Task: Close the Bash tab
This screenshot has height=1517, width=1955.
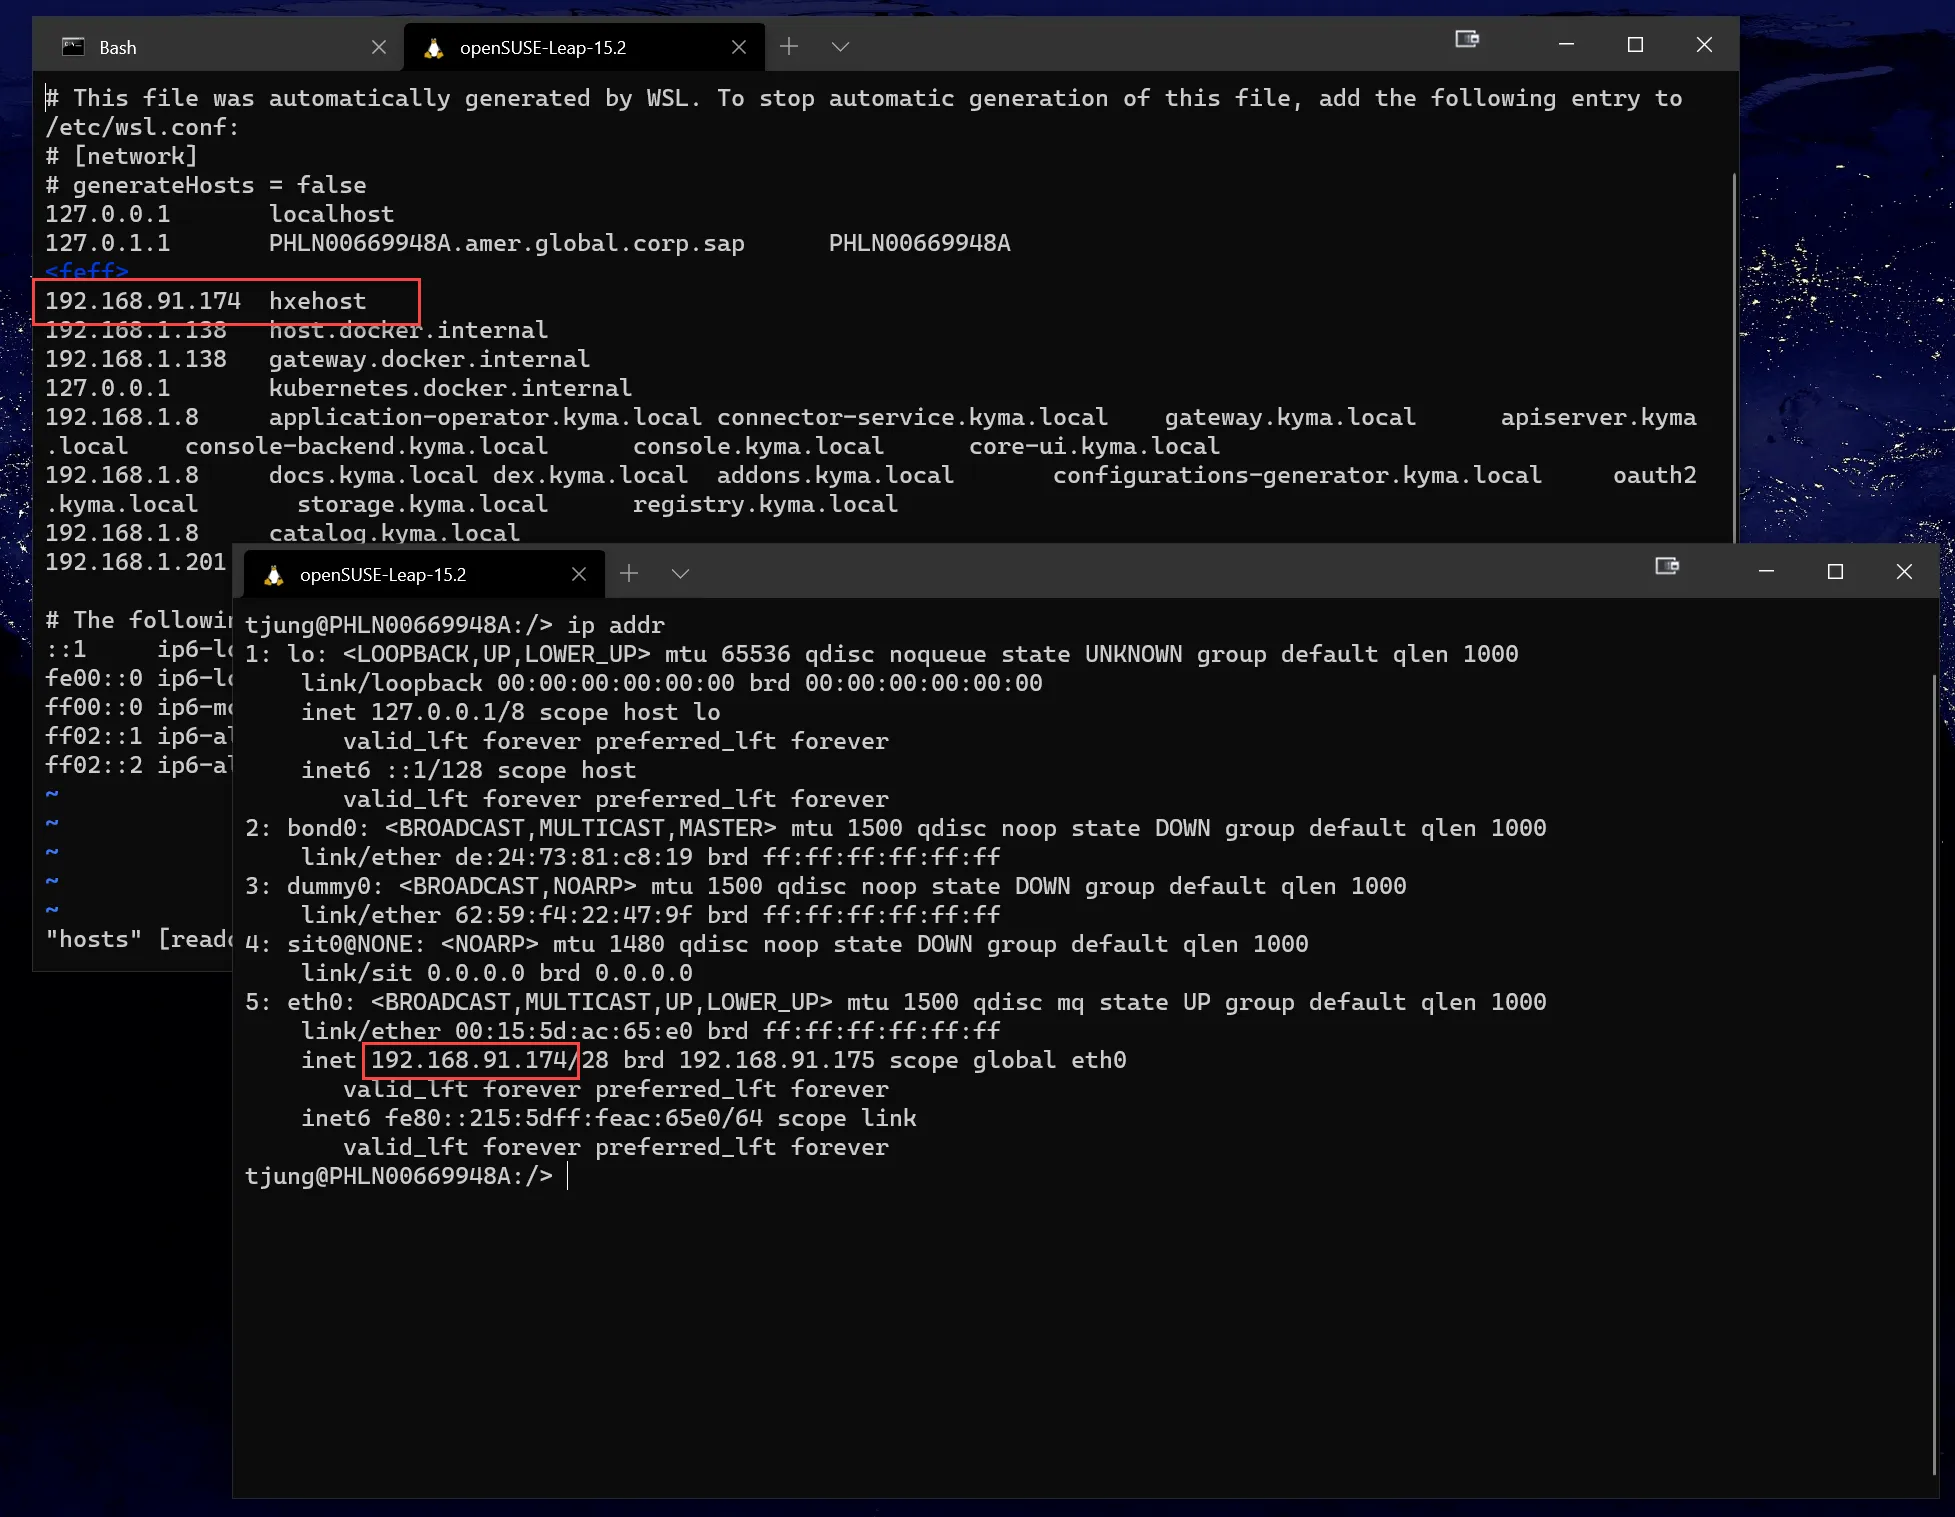Action: tap(380, 46)
